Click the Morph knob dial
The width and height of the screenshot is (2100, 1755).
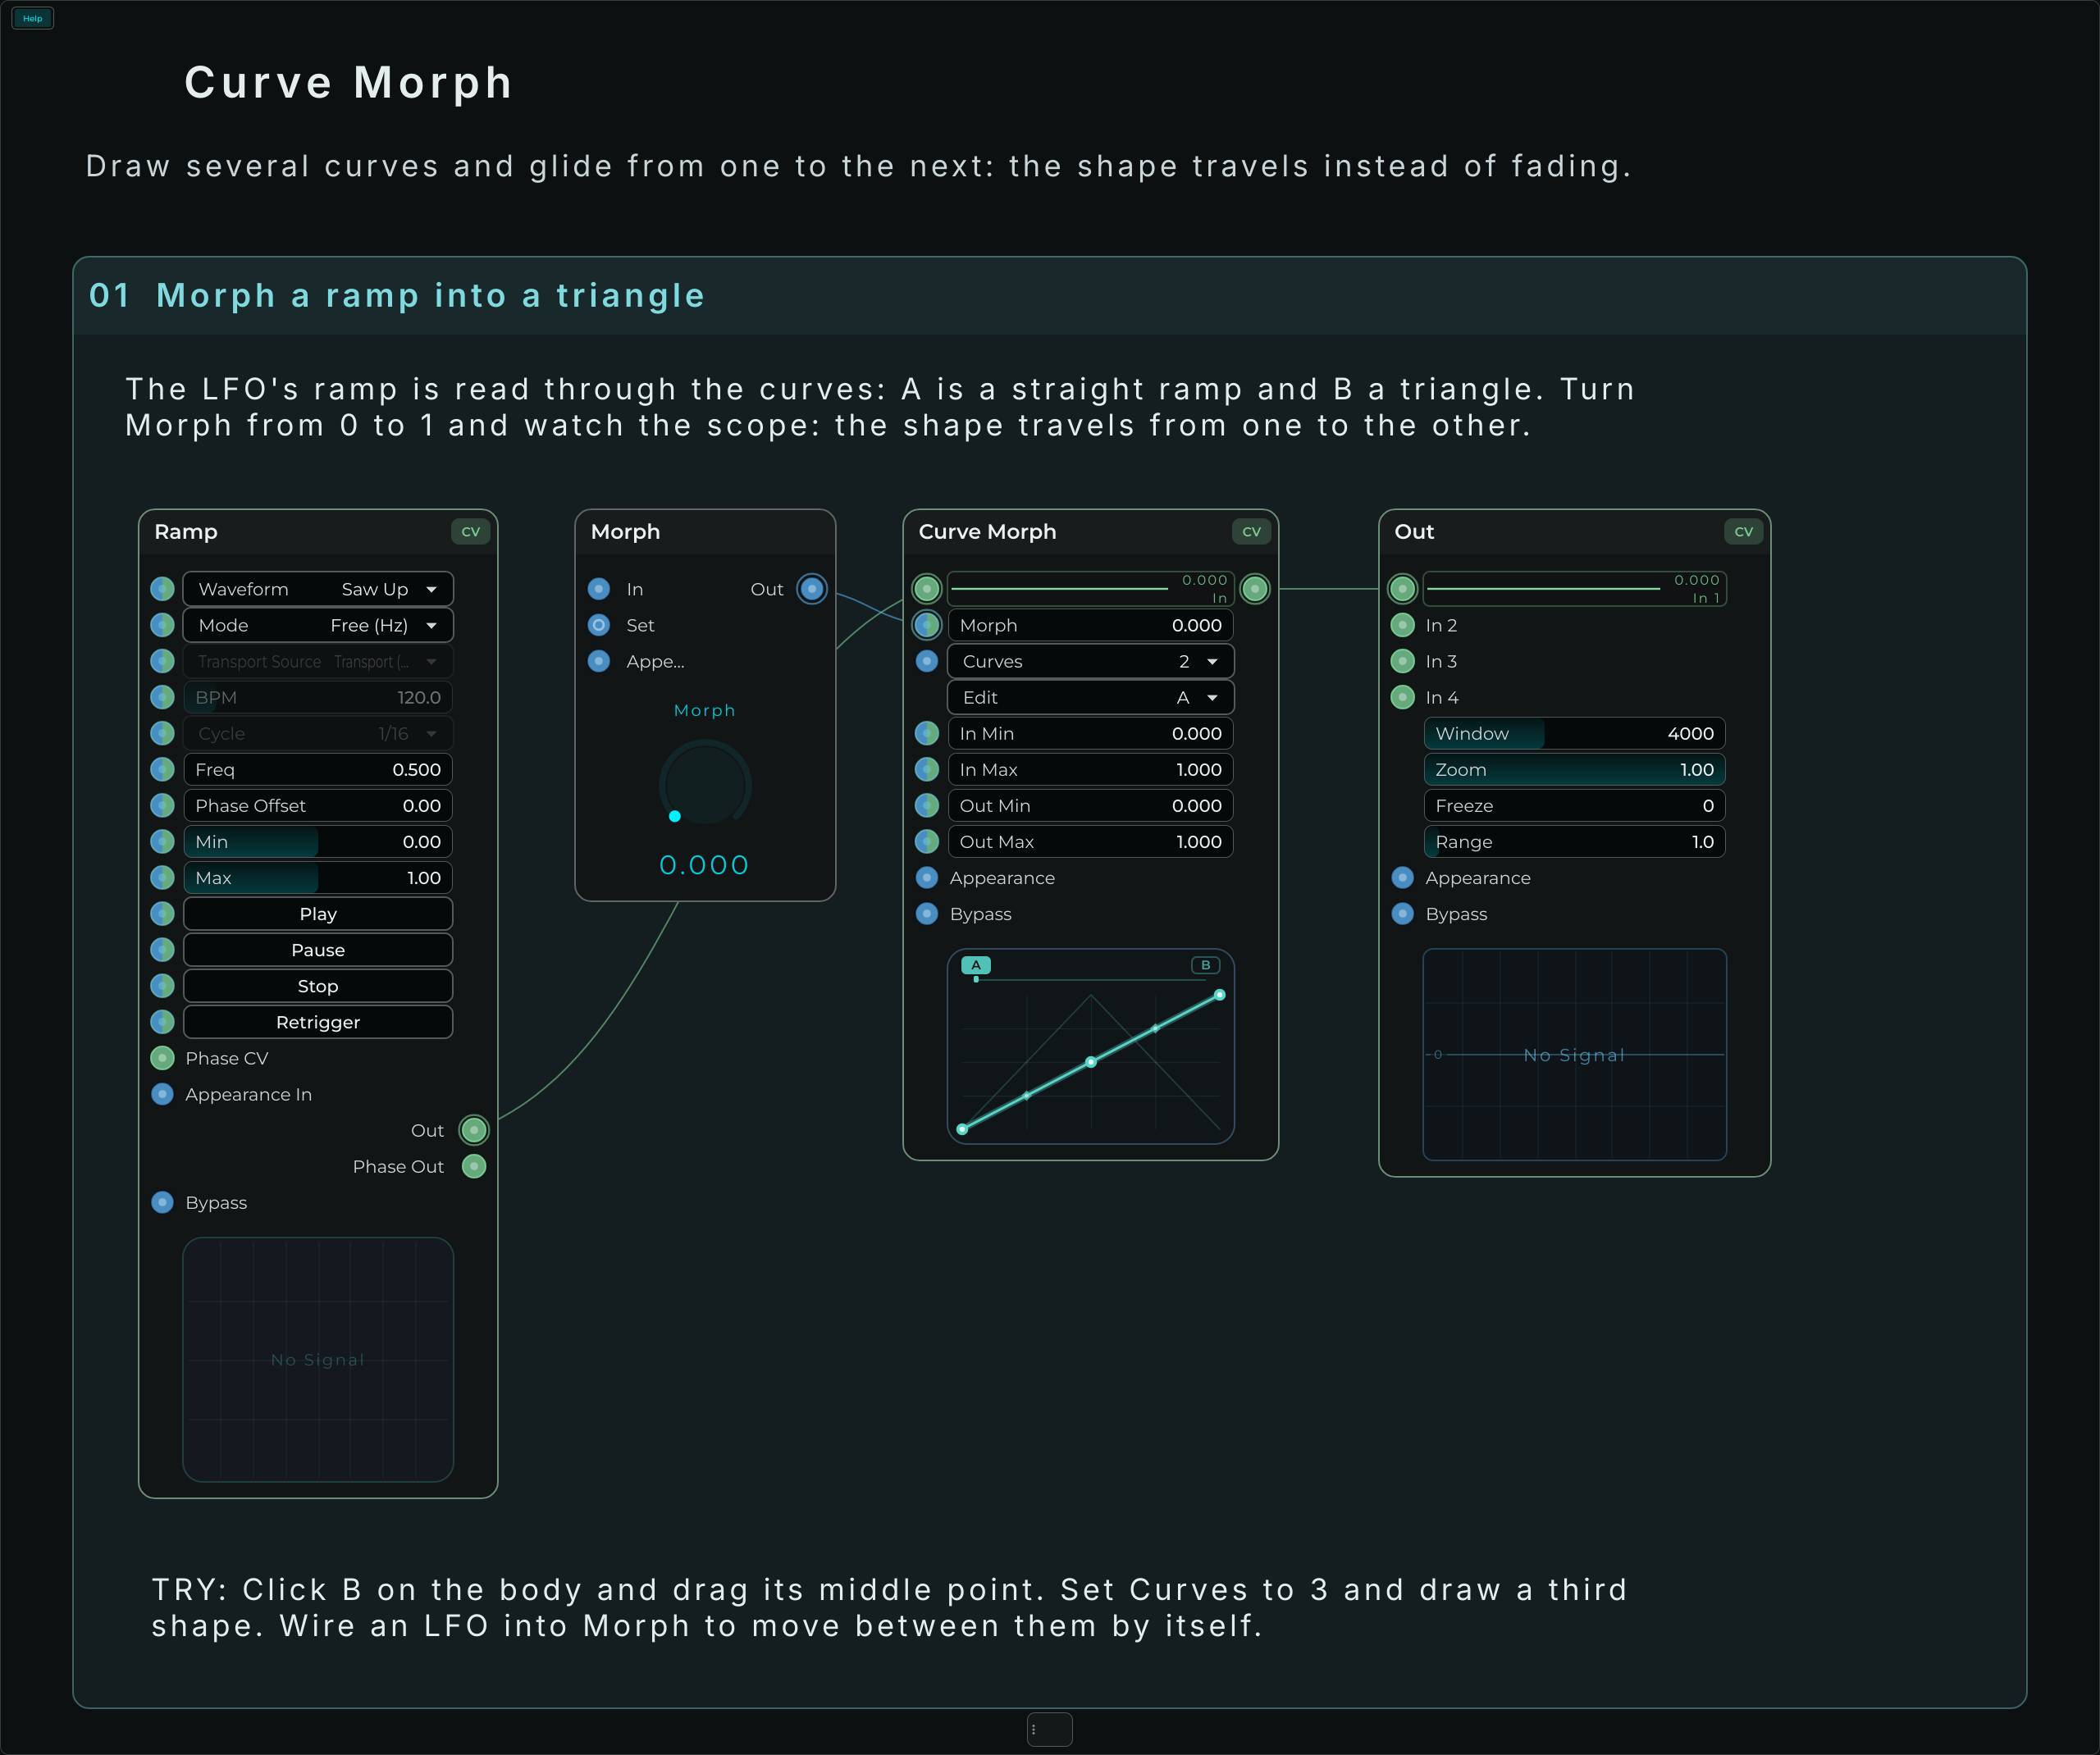(705, 784)
